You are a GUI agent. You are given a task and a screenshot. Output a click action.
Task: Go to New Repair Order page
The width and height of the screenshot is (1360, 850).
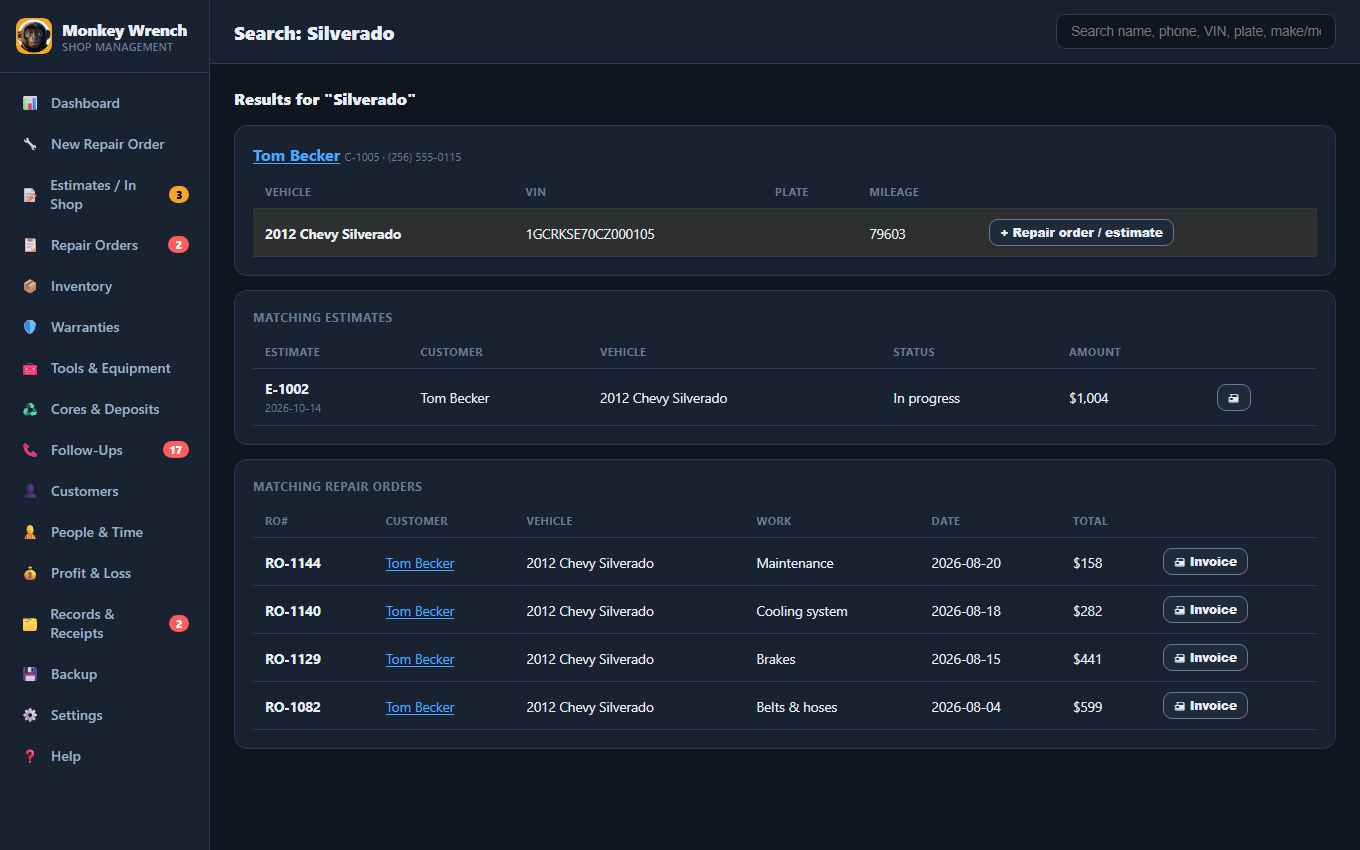coord(104,144)
